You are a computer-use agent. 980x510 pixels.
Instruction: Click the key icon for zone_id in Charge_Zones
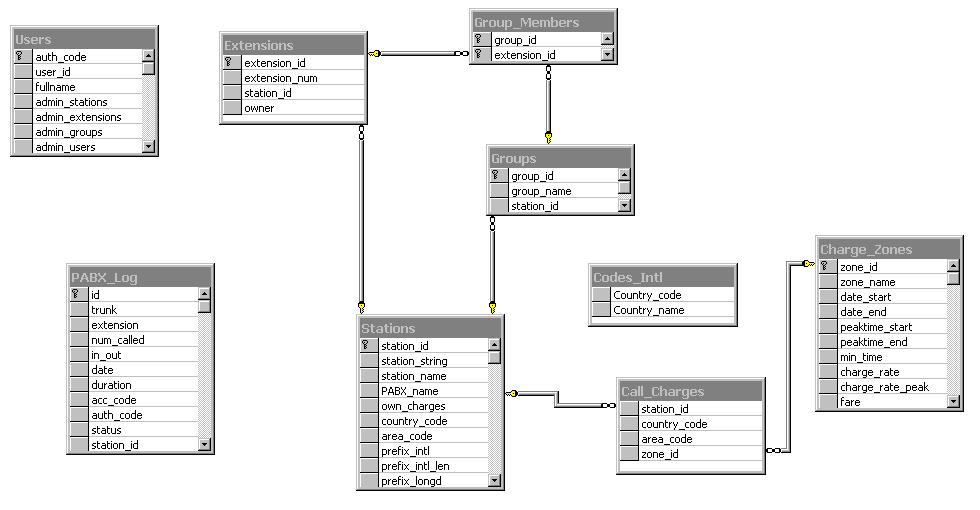click(826, 267)
